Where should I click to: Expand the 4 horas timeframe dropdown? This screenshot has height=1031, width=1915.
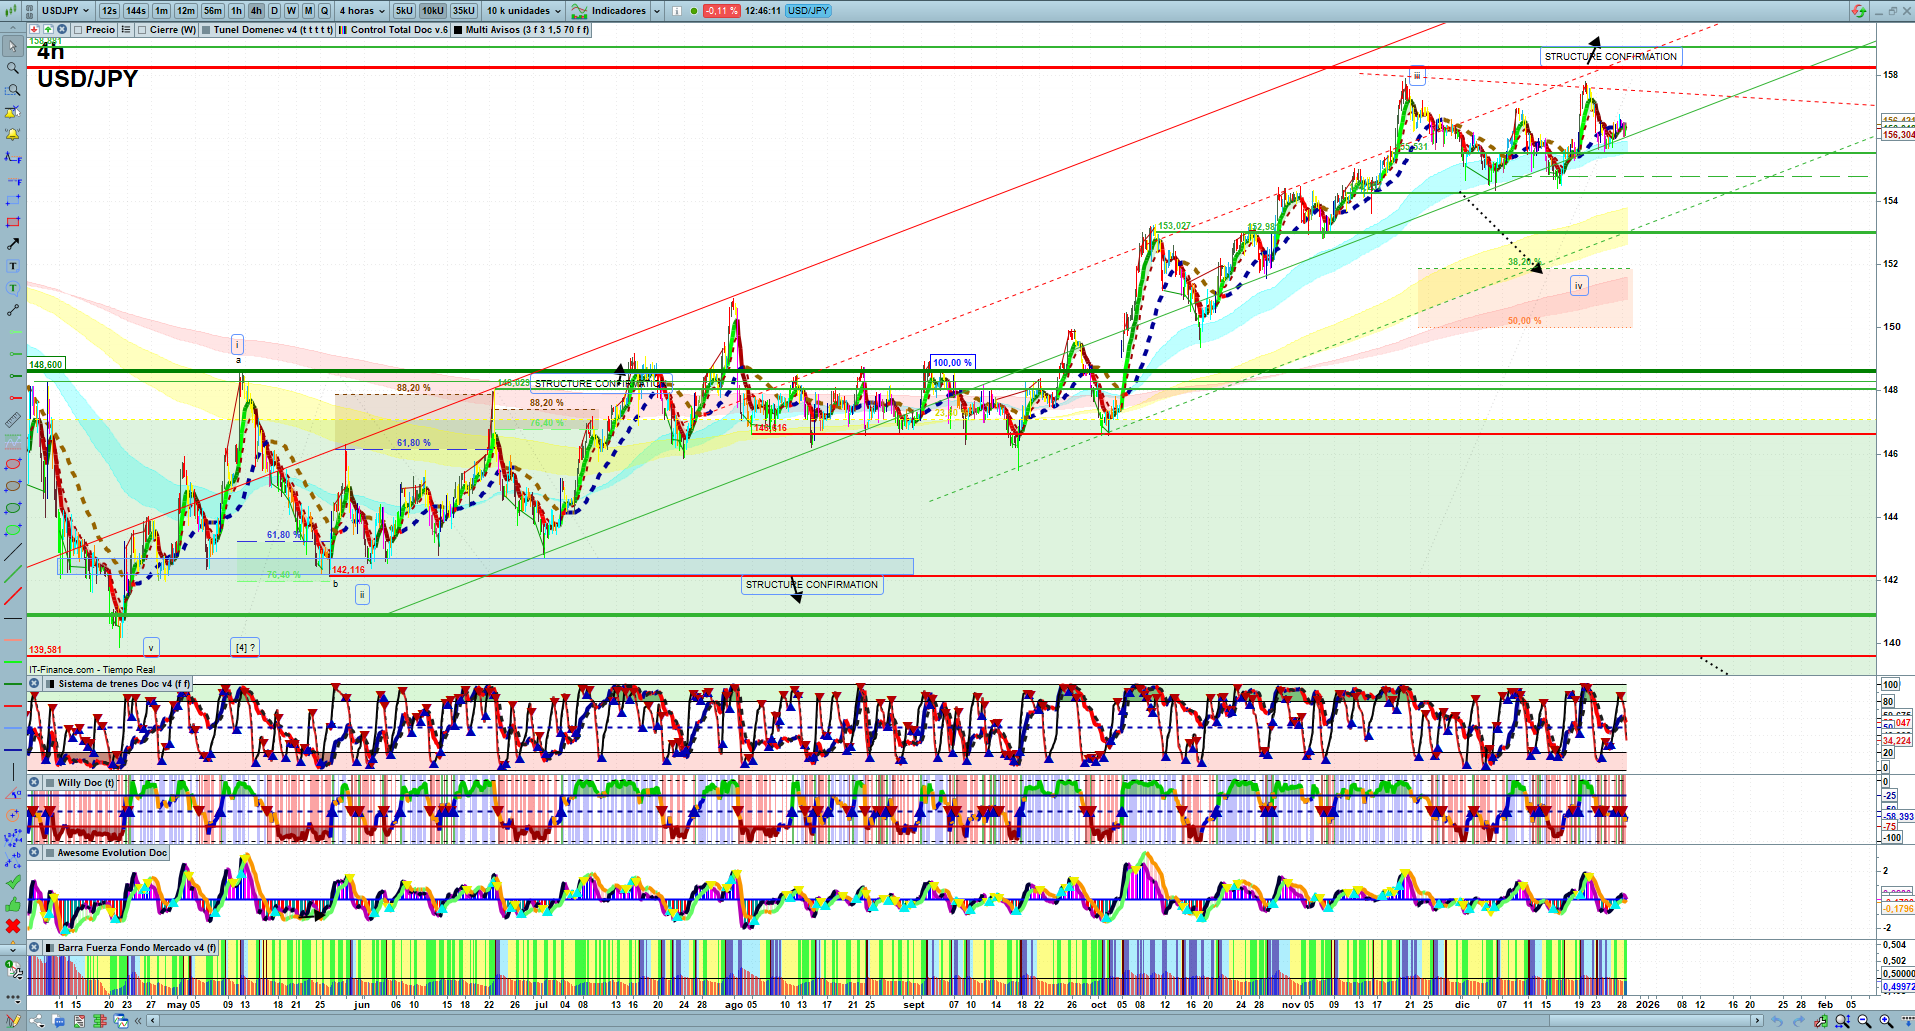[362, 11]
